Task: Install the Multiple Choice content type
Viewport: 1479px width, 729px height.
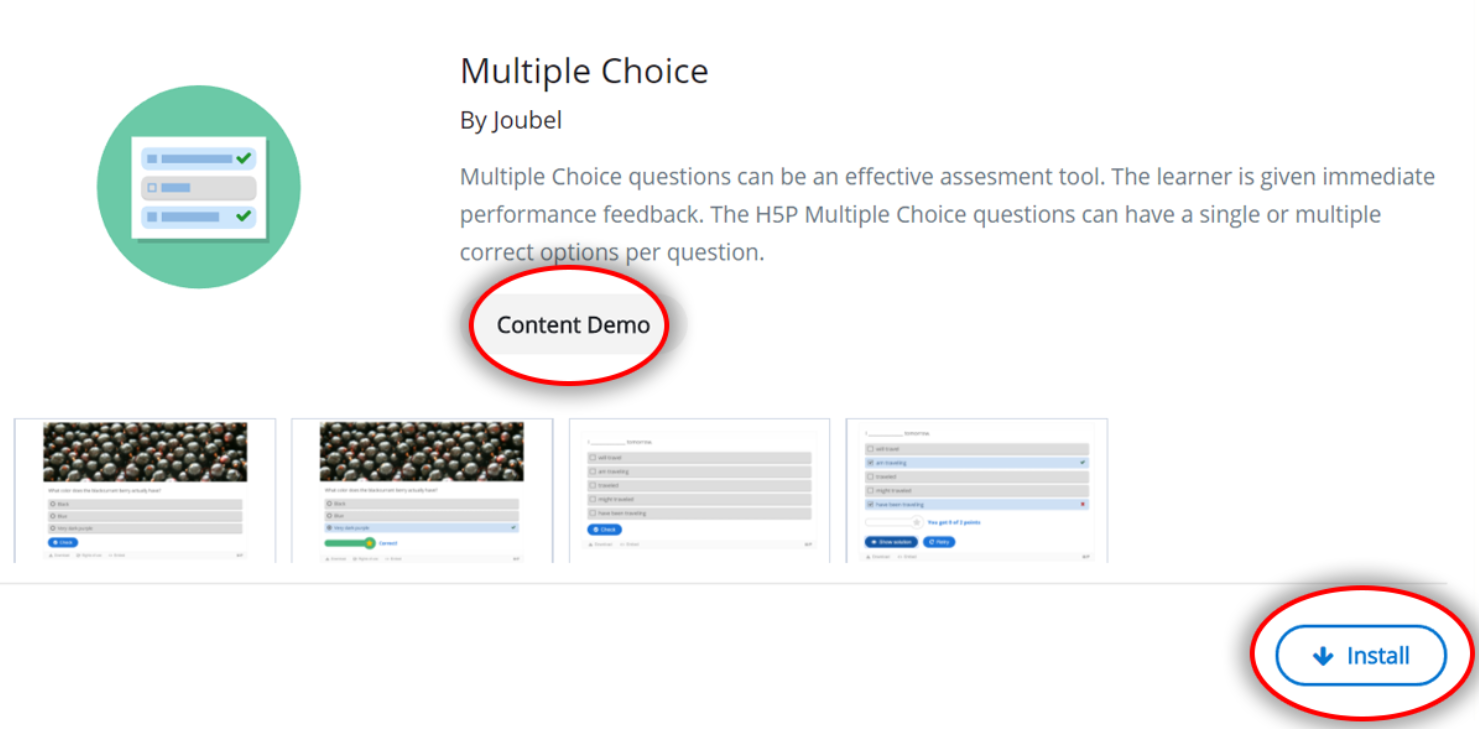Action: coord(1361,656)
